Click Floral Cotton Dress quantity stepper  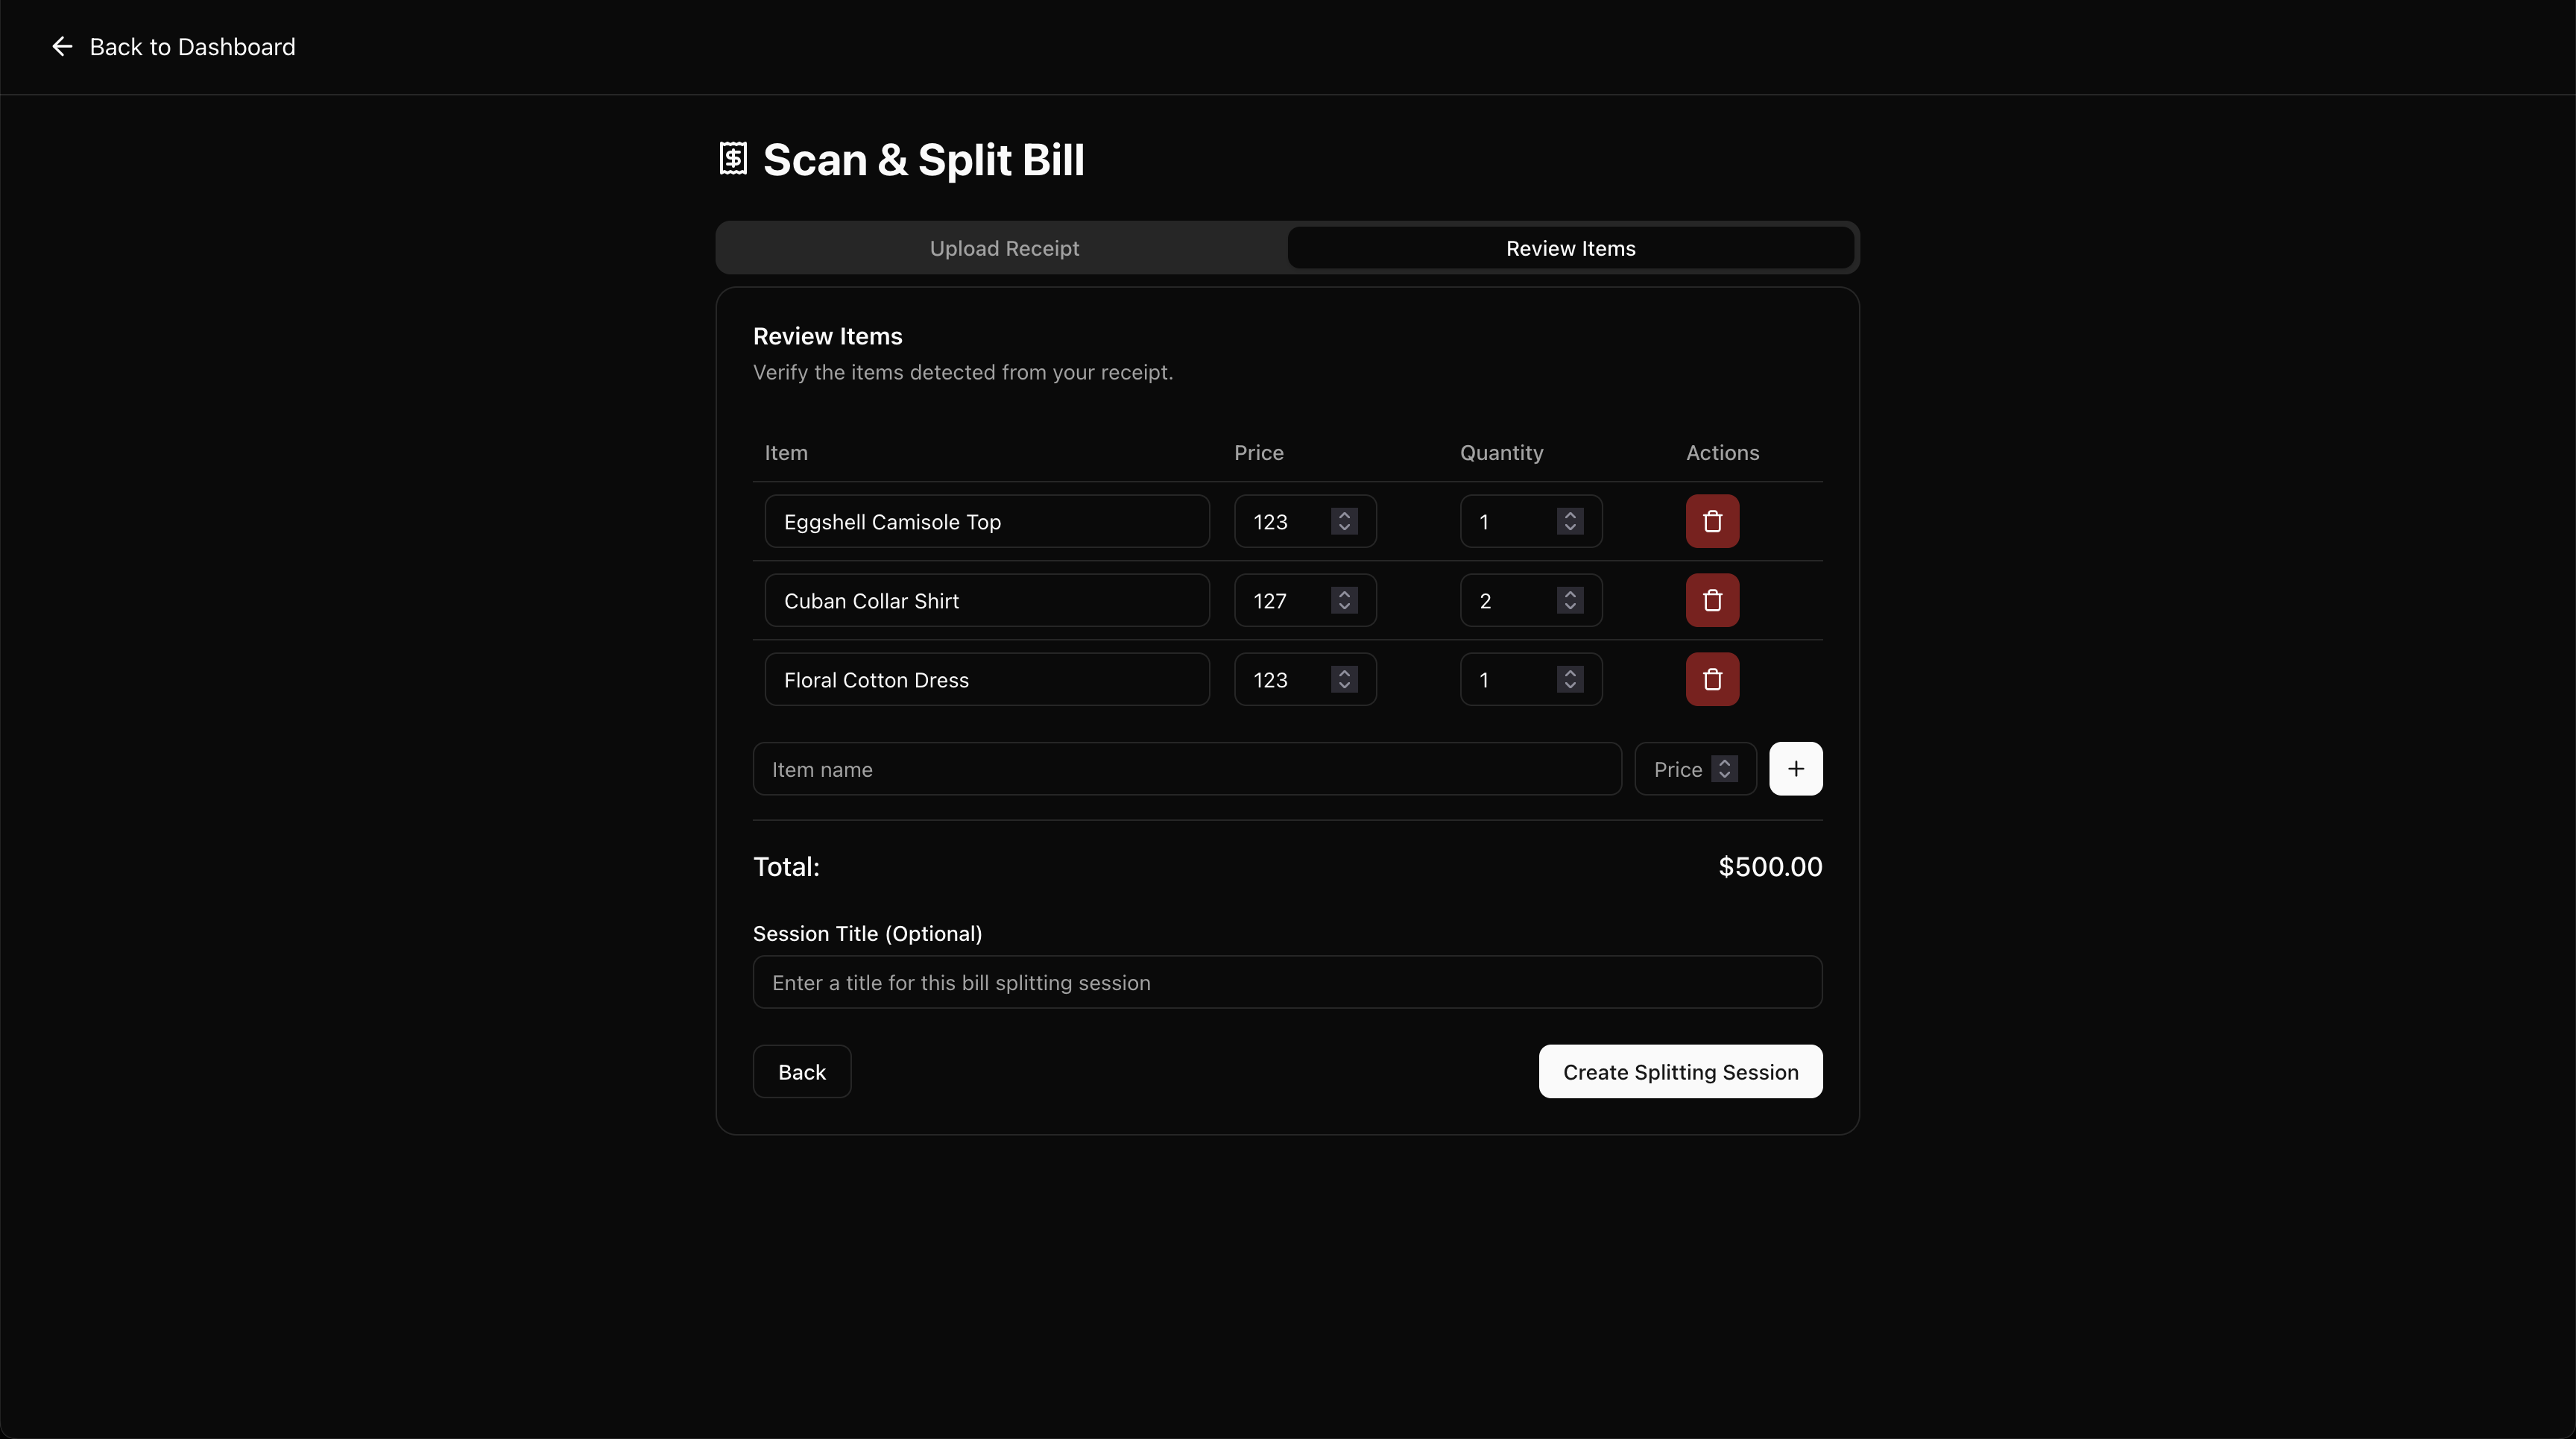pyautogui.click(x=1570, y=679)
